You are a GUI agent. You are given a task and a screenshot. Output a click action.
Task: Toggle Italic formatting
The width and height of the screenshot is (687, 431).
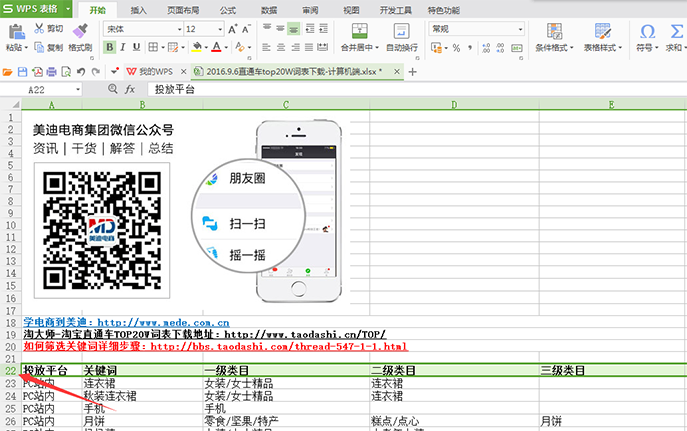123,47
